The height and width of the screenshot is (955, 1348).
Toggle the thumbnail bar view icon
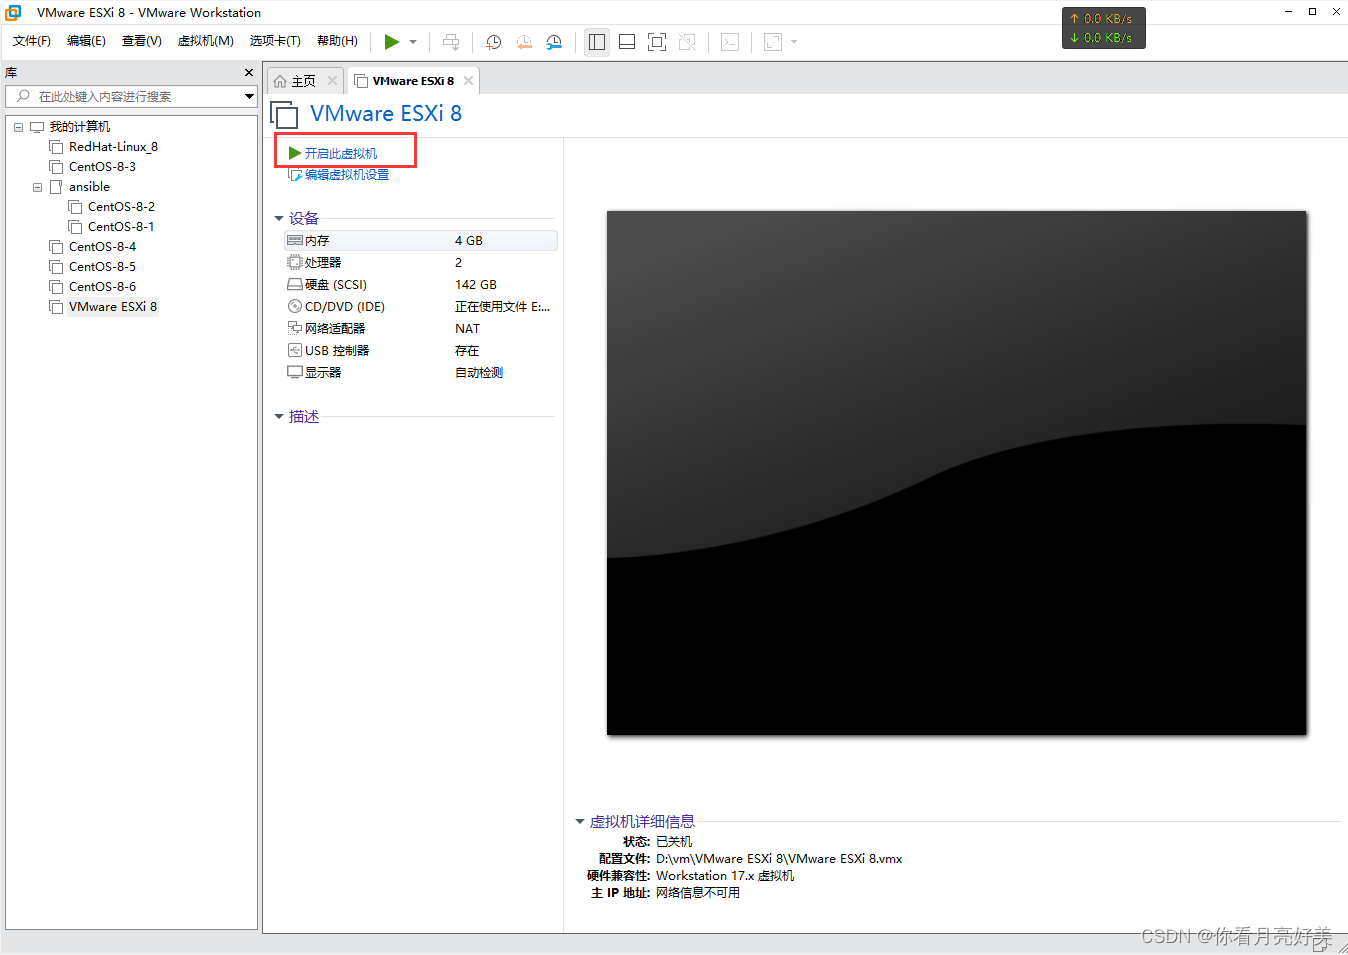627,42
